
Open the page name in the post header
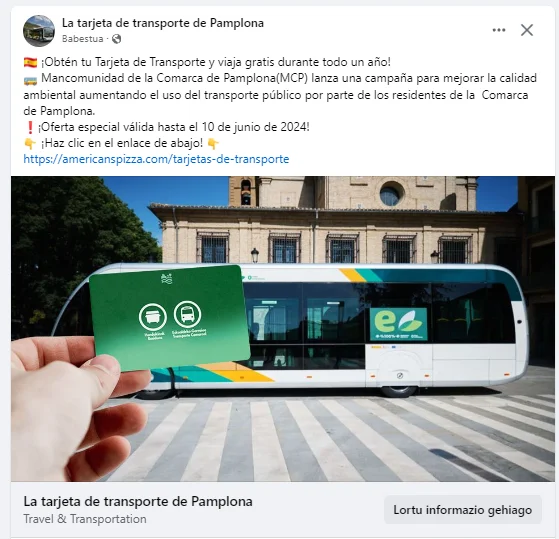pos(163,23)
